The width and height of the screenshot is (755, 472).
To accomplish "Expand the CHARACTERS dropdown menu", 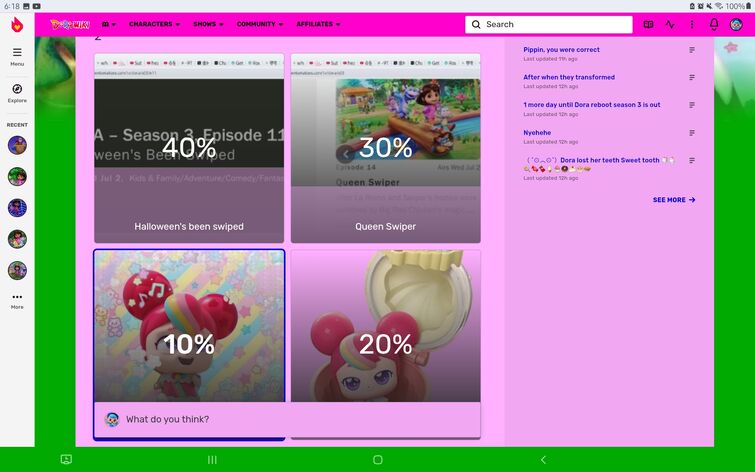I will coord(154,24).
